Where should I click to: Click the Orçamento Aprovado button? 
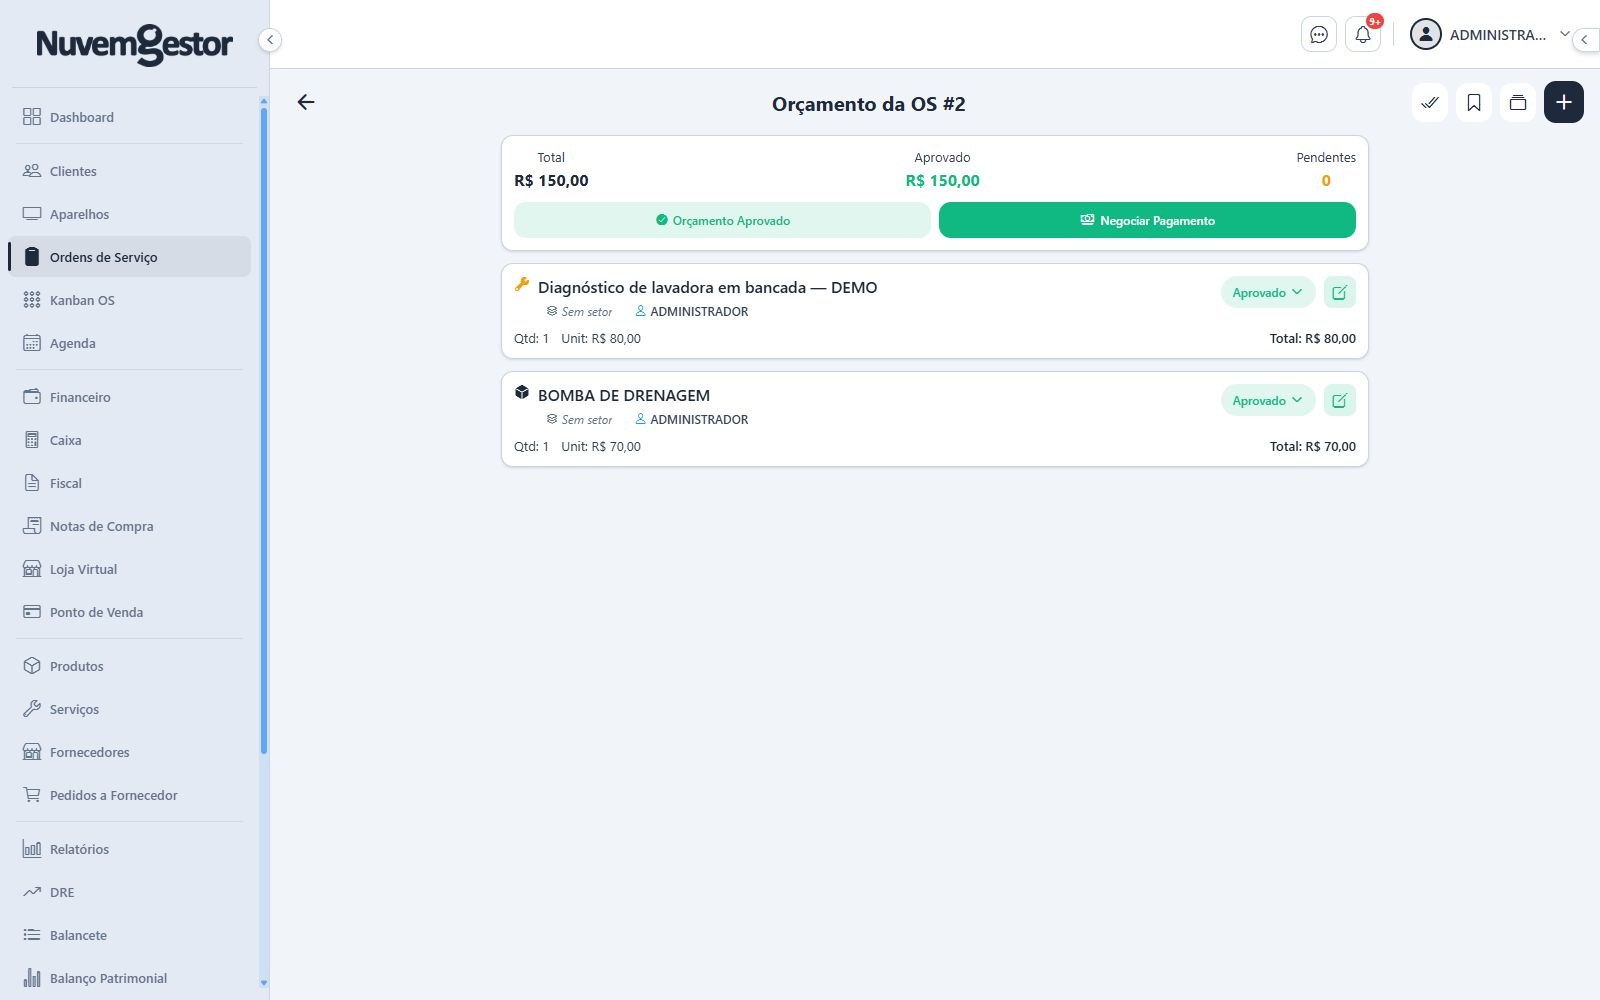pos(722,220)
